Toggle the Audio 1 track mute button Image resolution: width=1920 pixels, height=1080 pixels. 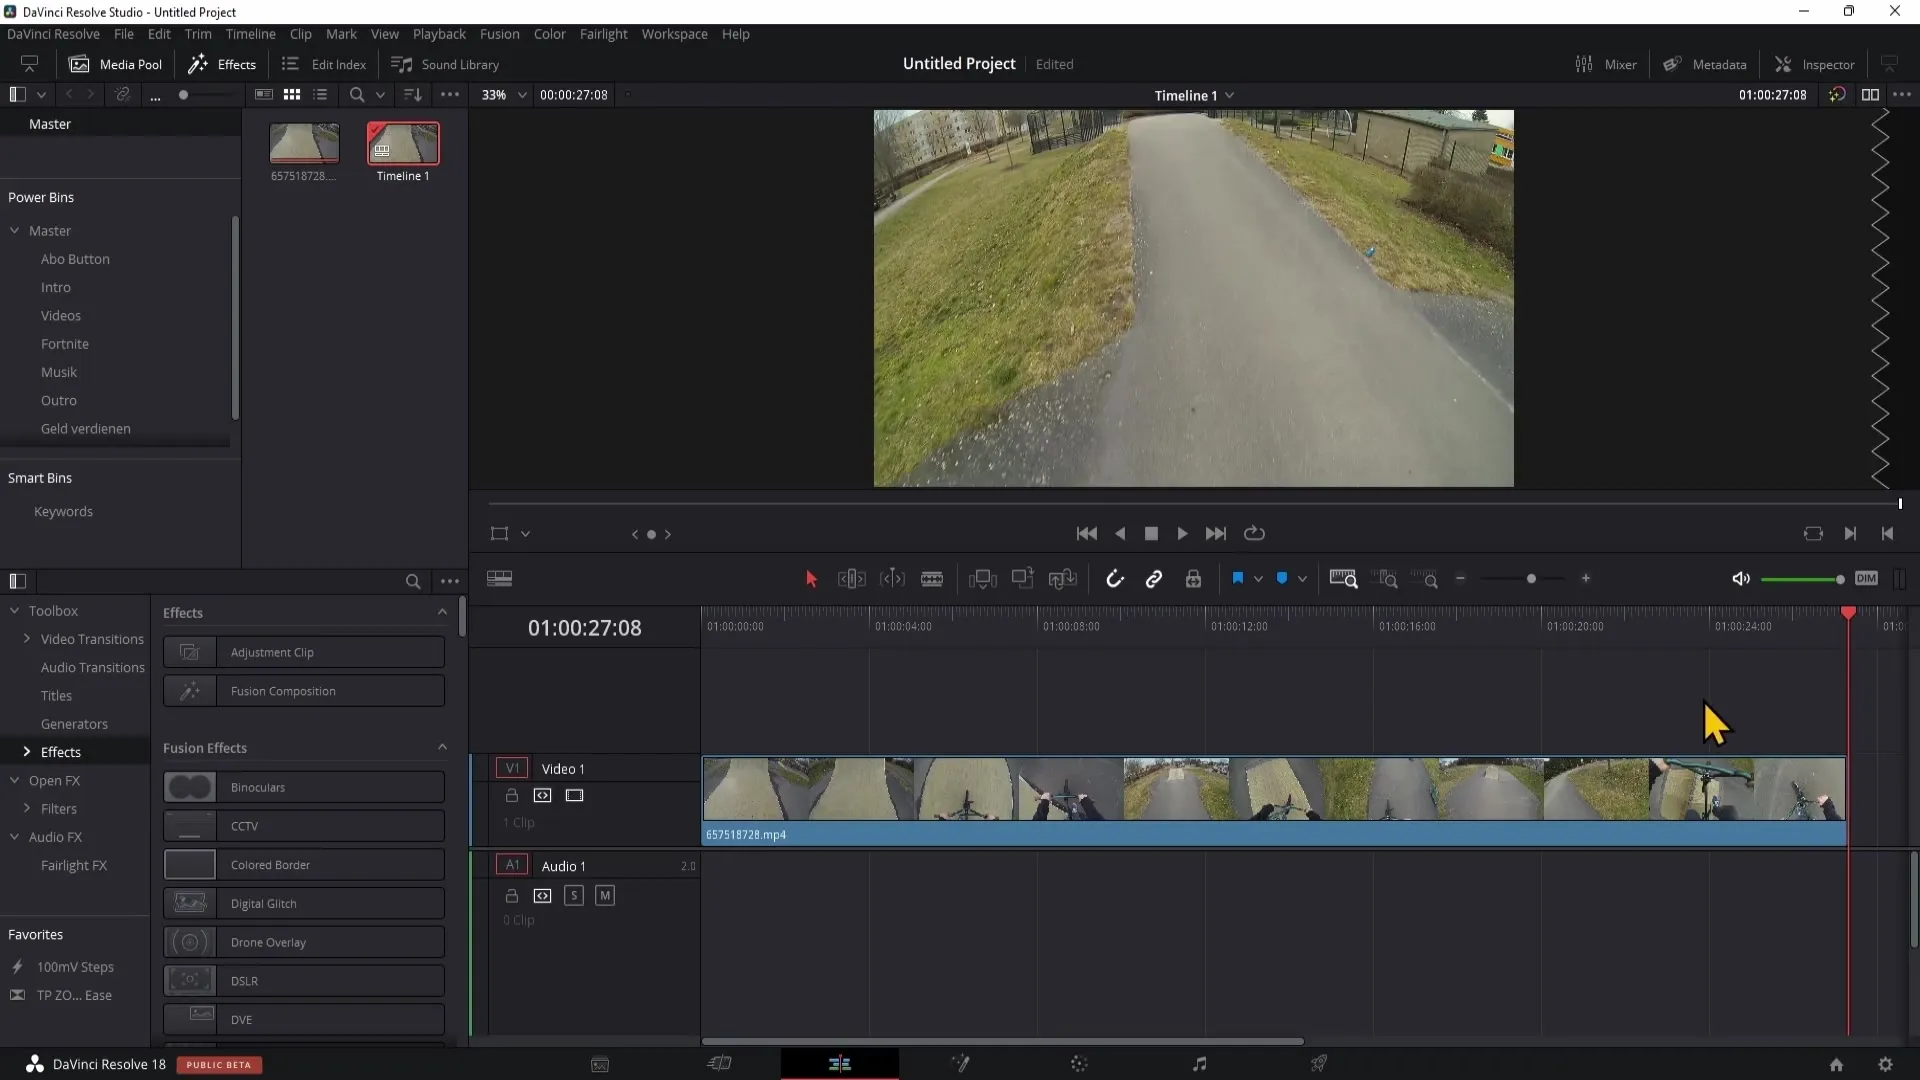pos(604,895)
